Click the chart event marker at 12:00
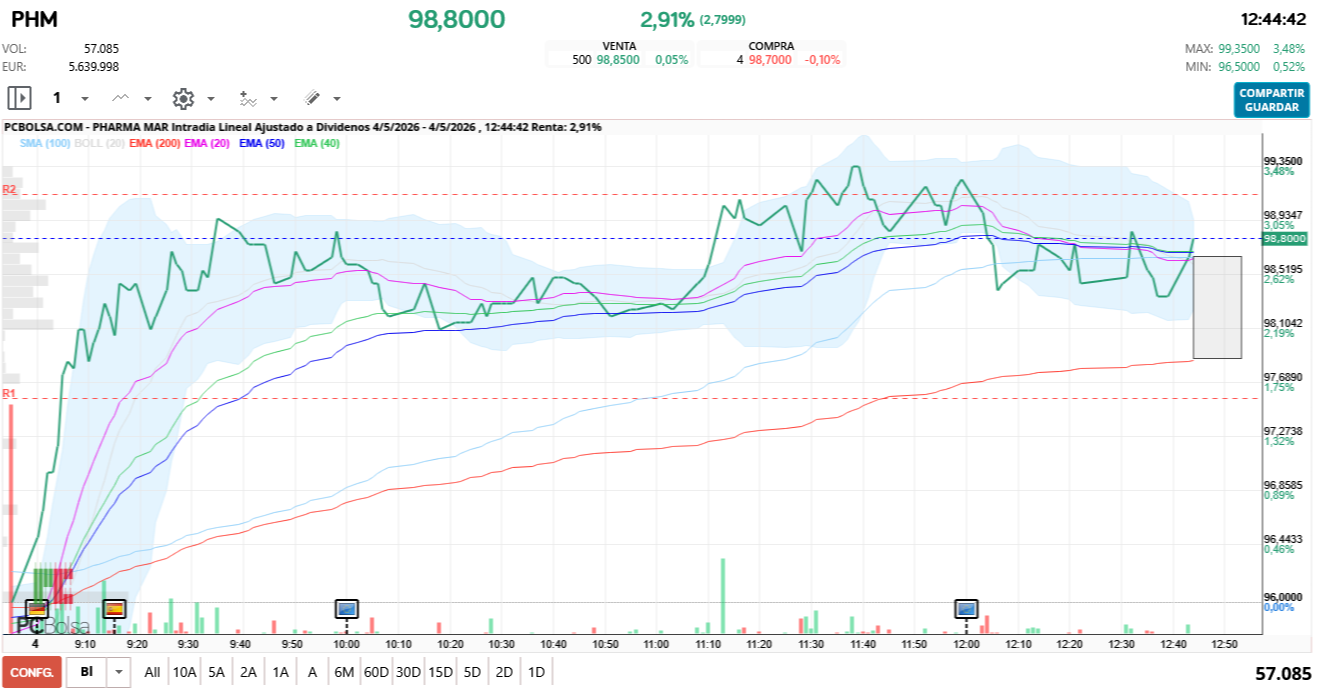This screenshot has width=1325, height=693. 966,607
